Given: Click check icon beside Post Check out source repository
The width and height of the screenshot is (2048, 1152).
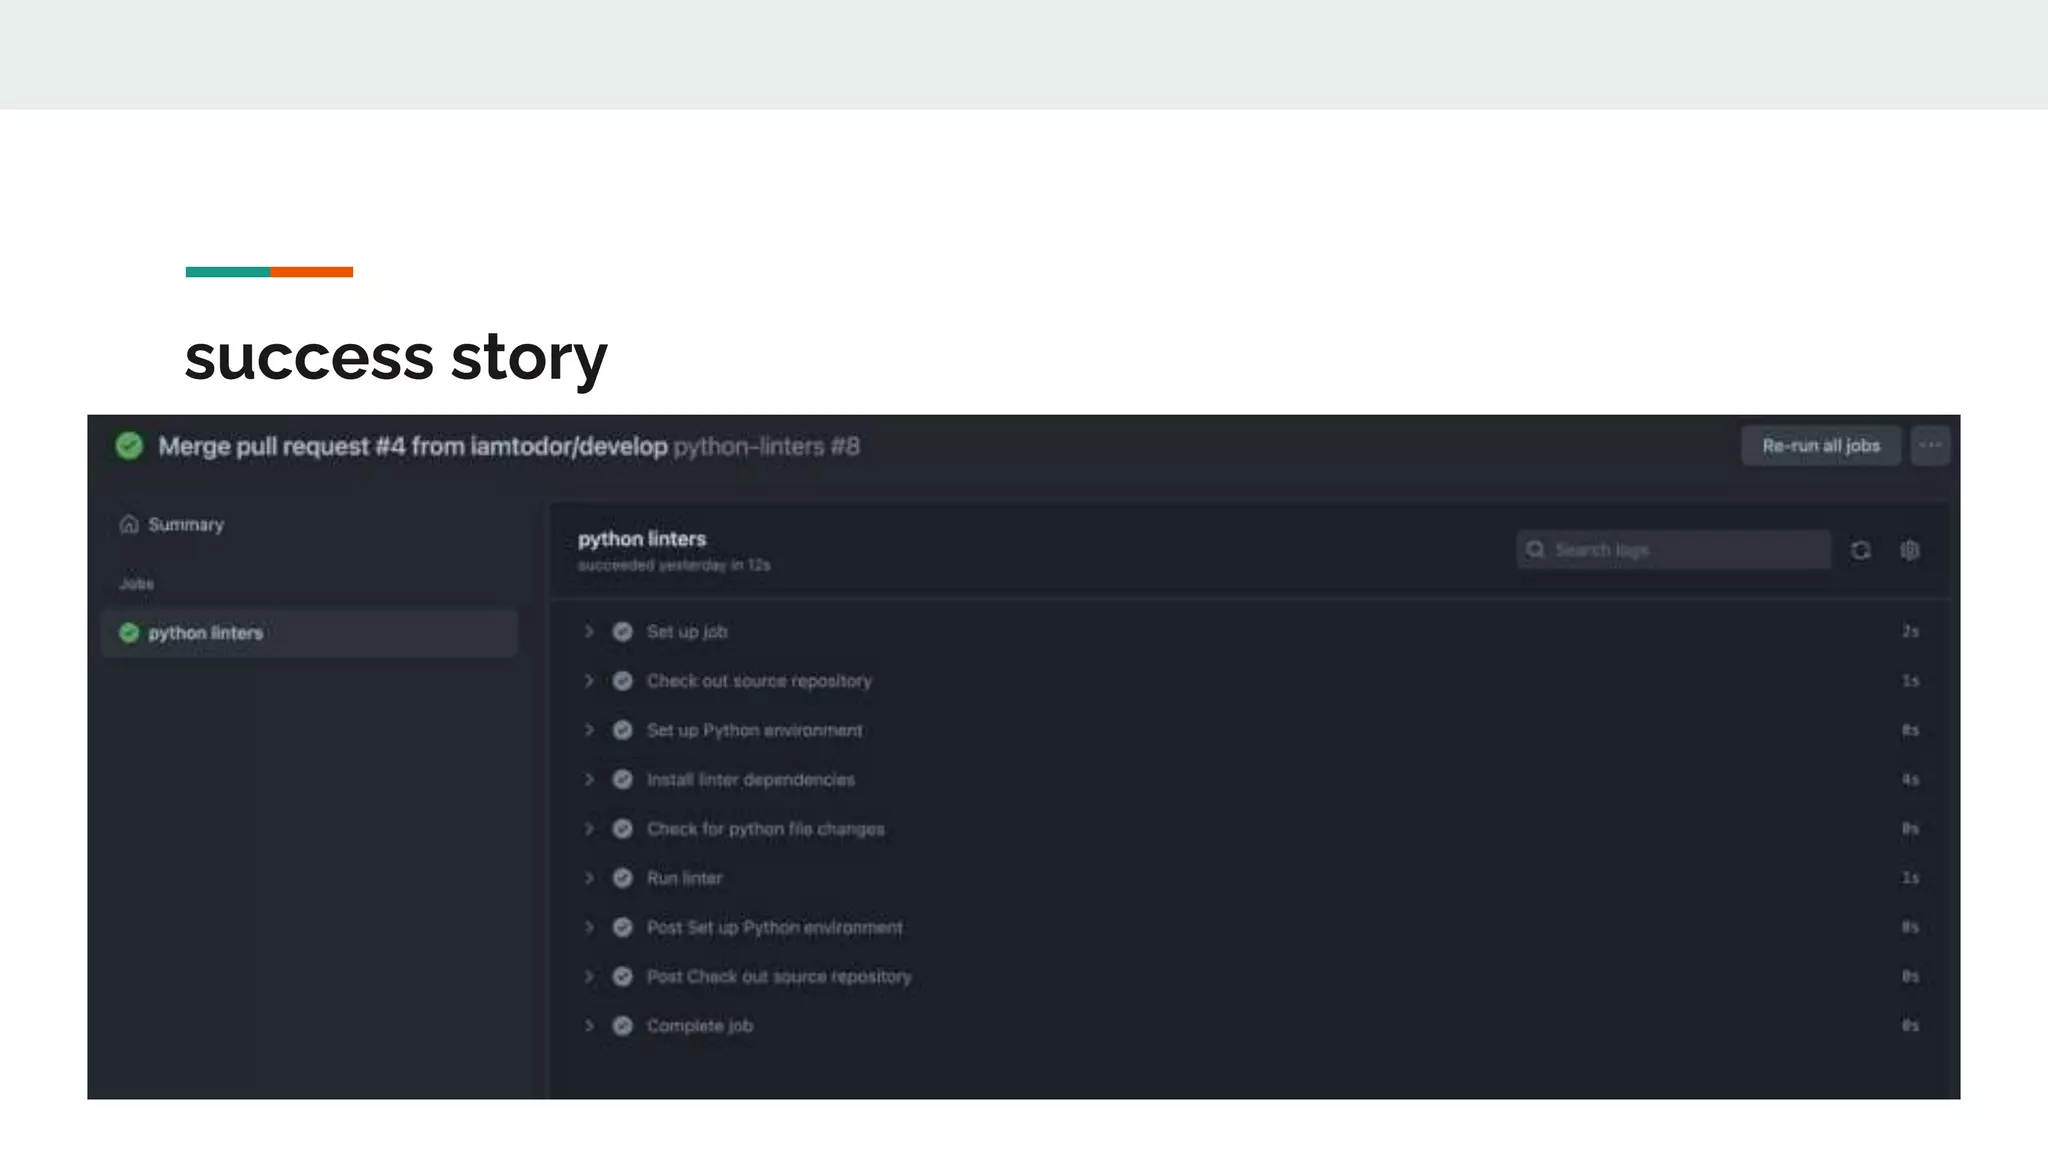Looking at the screenshot, I should 622,976.
